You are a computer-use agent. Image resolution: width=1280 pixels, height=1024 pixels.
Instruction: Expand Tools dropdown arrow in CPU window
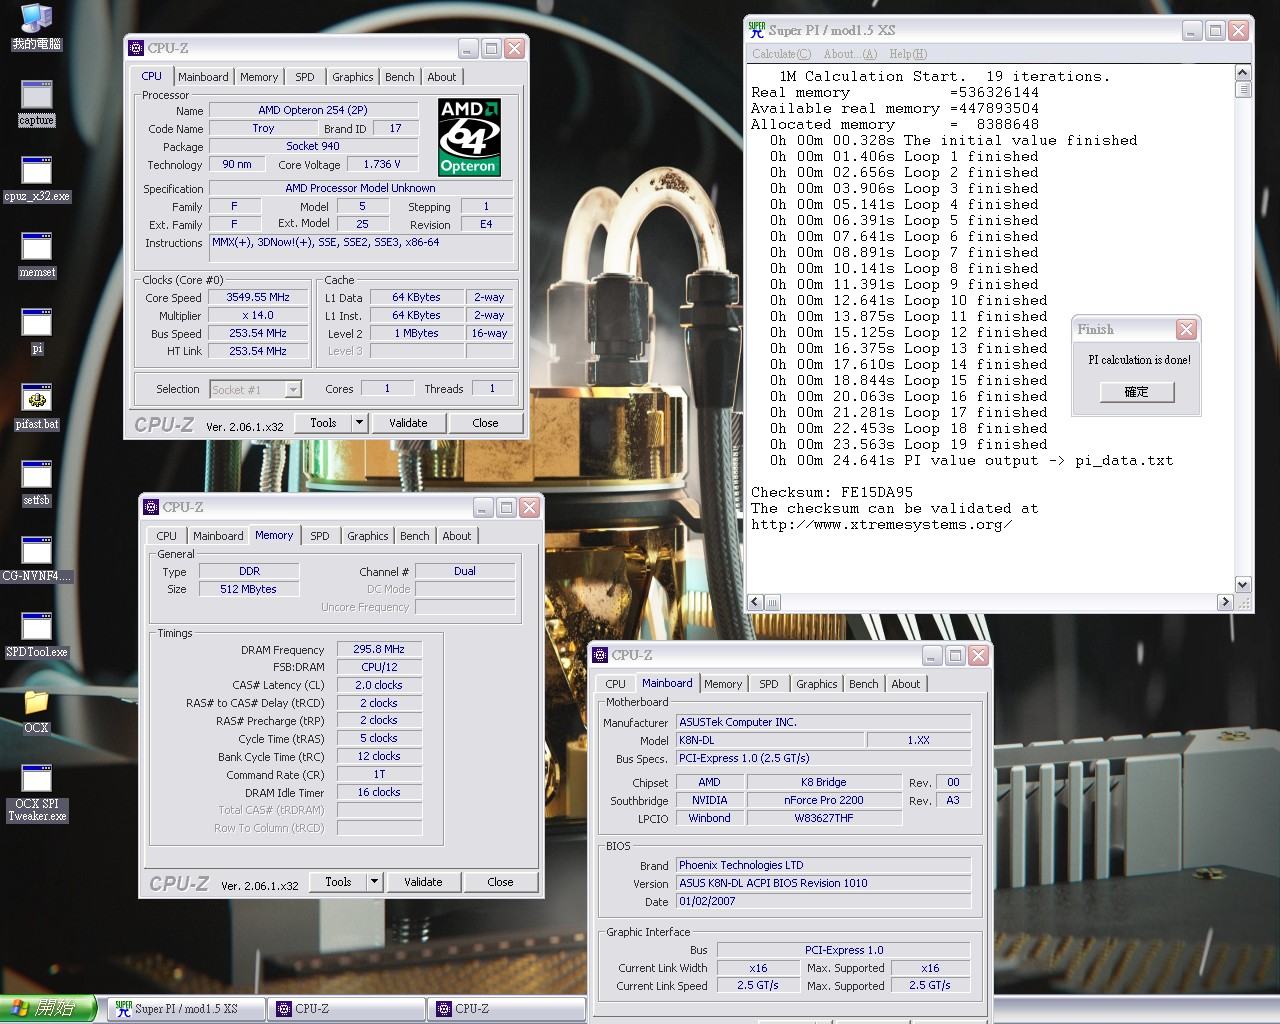pyautogui.click(x=359, y=423)
